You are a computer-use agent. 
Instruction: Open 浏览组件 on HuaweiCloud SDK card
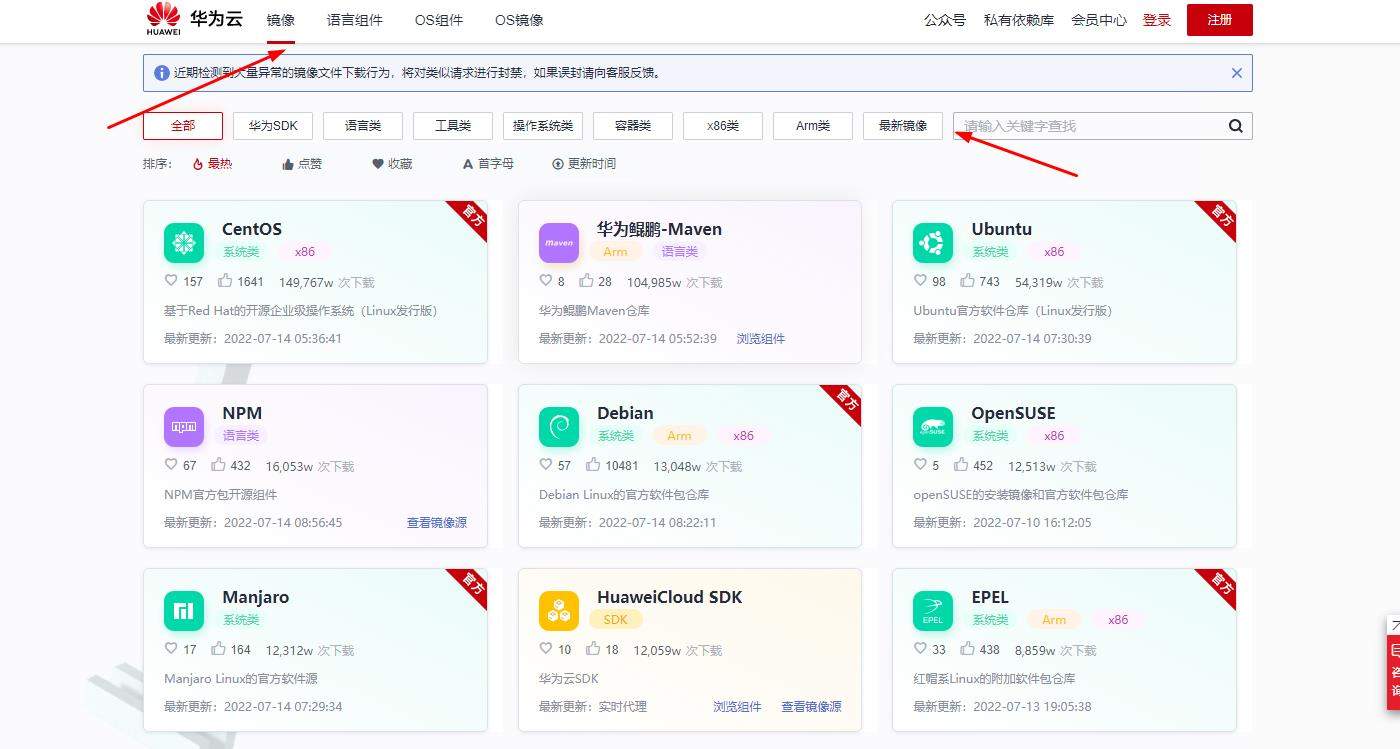(737, 707)
